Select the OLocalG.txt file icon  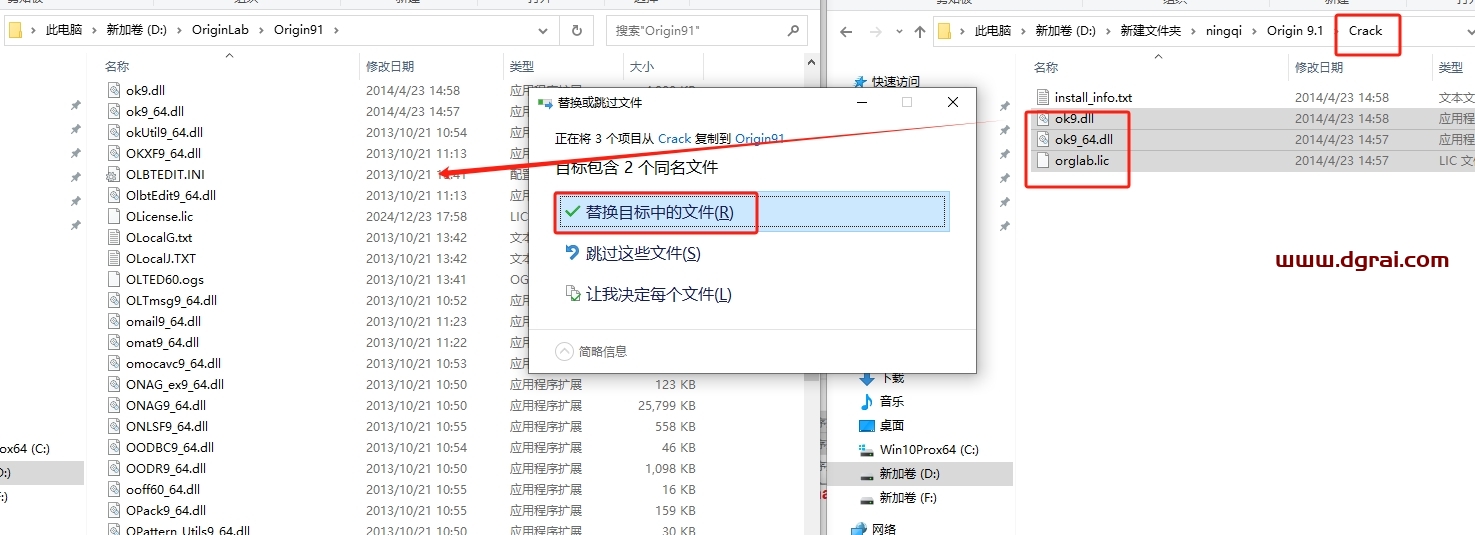(x=113, y=237)
